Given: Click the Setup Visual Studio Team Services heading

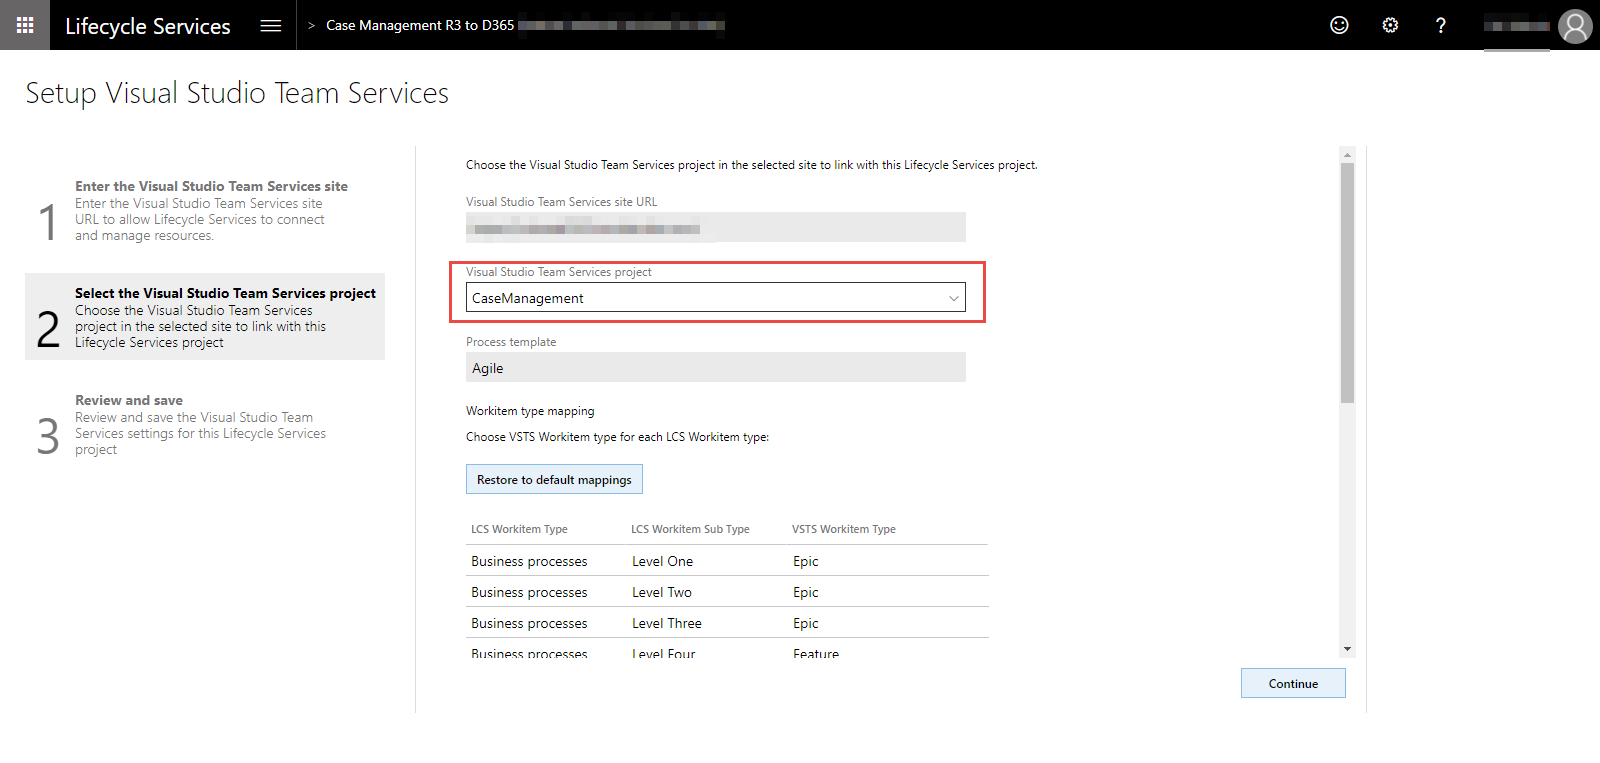Looking at the screenshot, I should tap(237, 93).
